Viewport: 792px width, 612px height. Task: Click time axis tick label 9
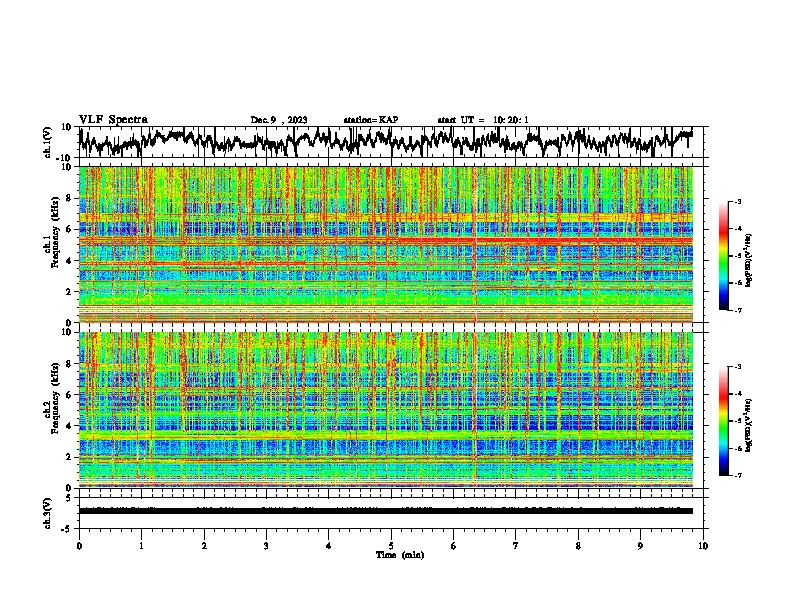pyautogui.click(x=640, y=546)
